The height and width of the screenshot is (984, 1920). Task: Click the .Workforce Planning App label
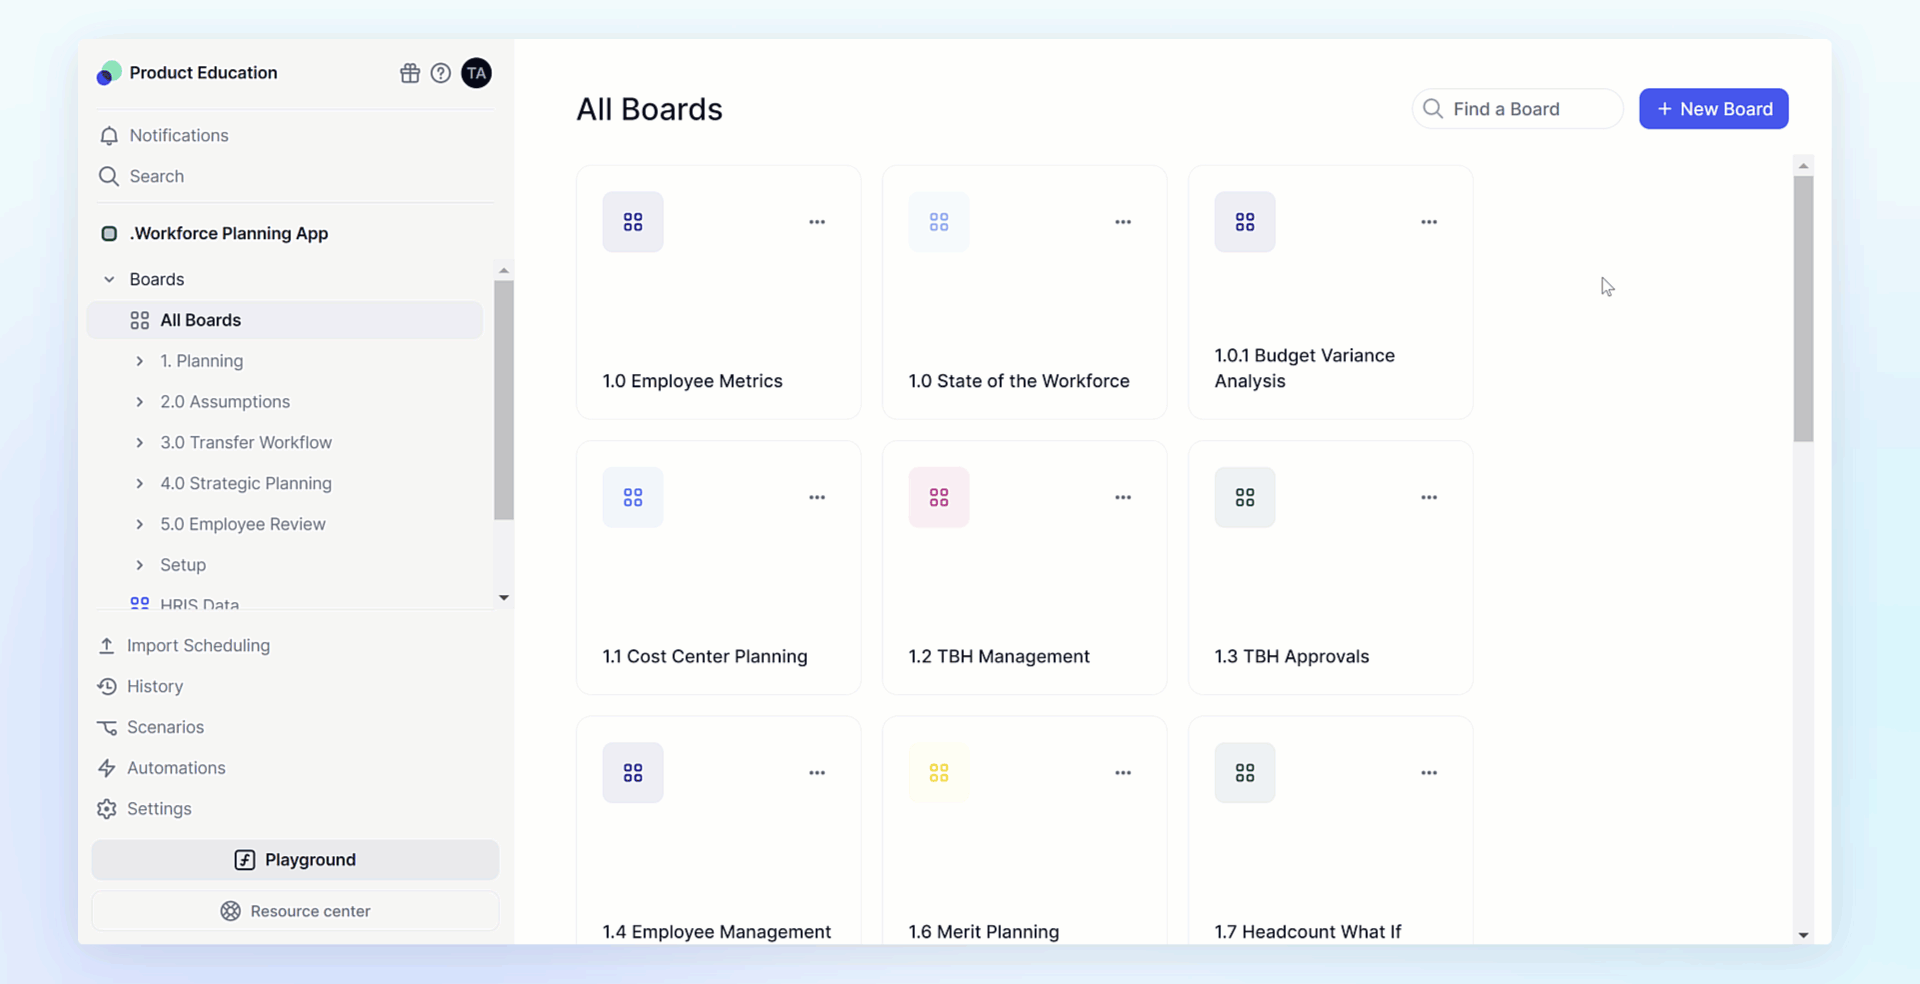(229, 234)
